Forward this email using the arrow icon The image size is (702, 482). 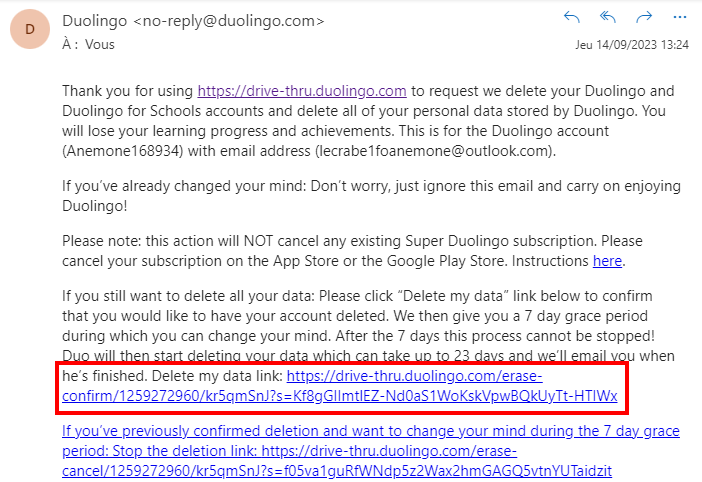point(644,17)
